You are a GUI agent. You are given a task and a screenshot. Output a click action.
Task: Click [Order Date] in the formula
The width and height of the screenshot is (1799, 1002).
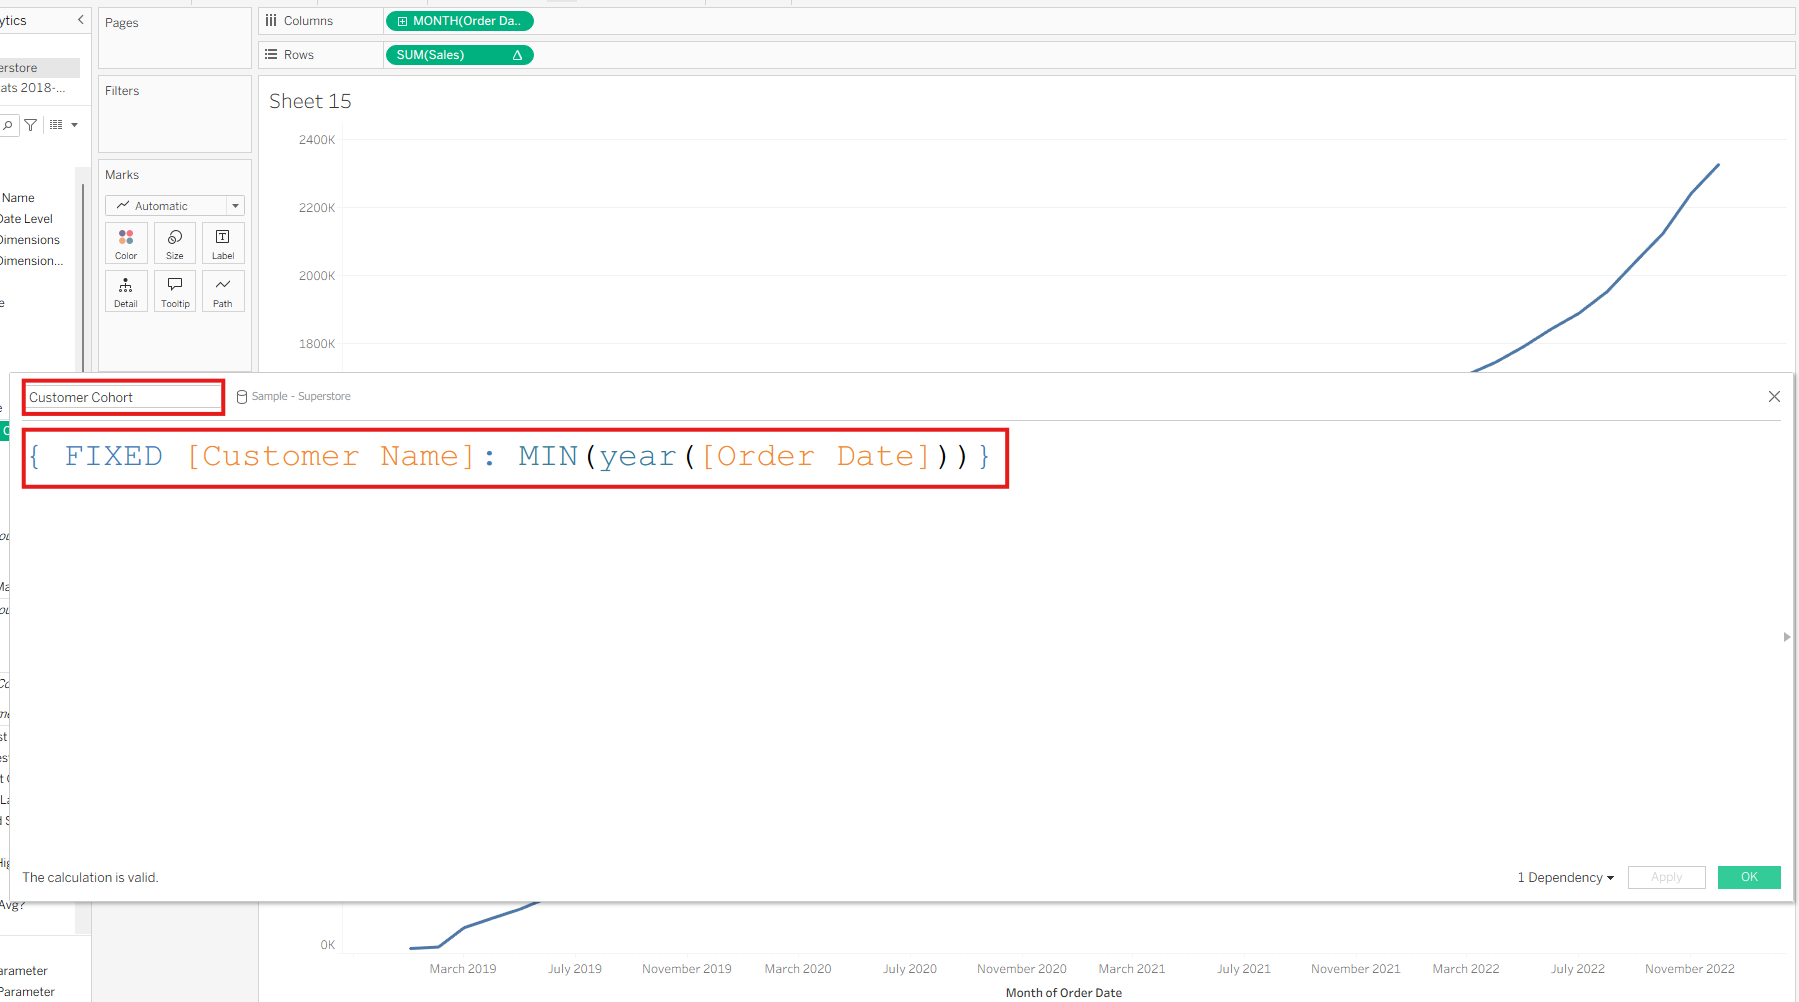tap(817, 457)
